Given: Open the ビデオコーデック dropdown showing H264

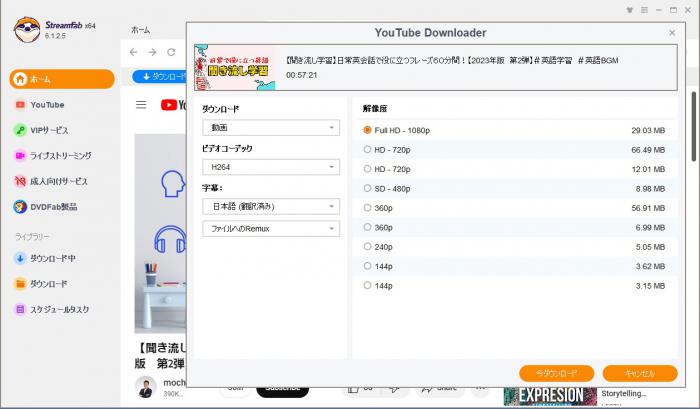Looking at the screenshot, I should [x=271, y=167].
